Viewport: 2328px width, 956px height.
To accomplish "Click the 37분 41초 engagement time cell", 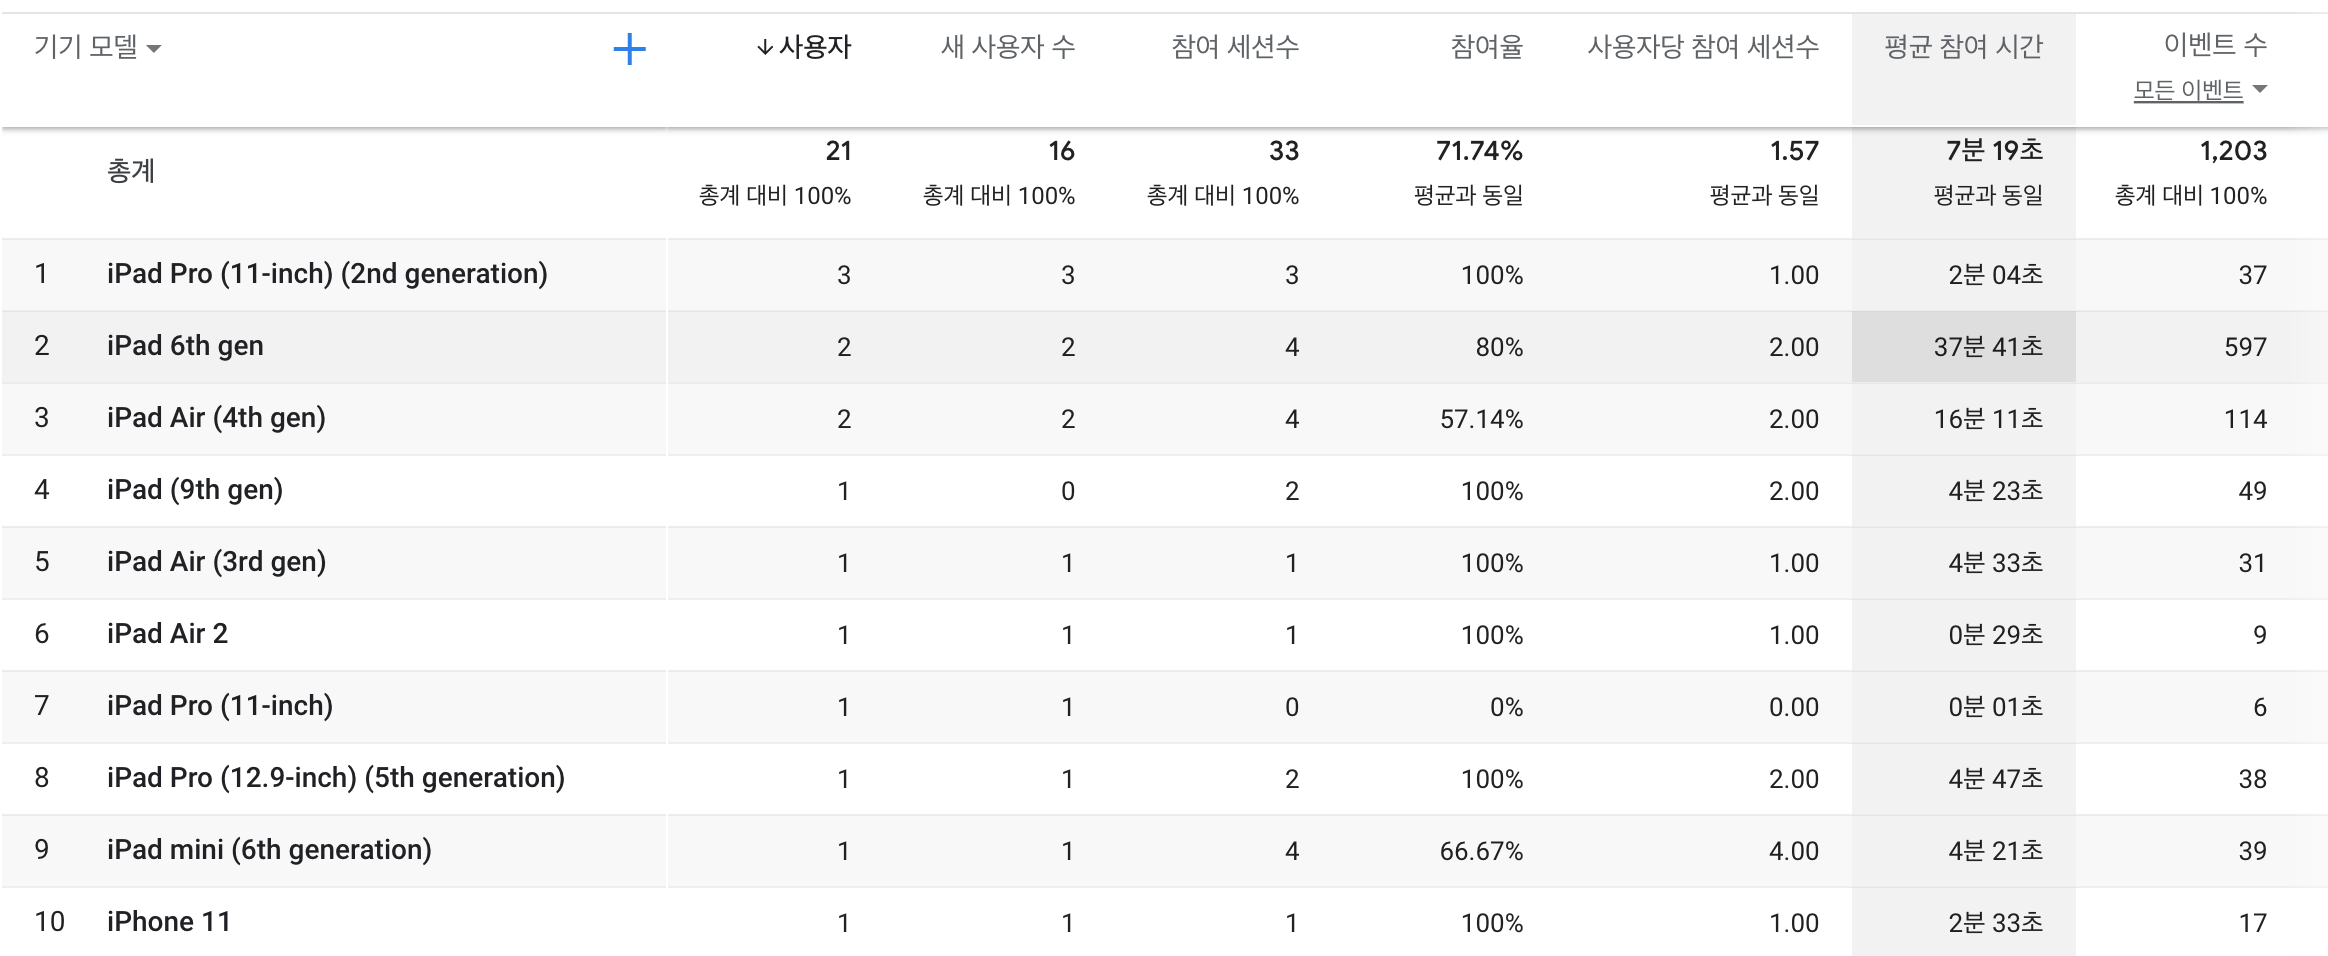I will (1987, 347).
